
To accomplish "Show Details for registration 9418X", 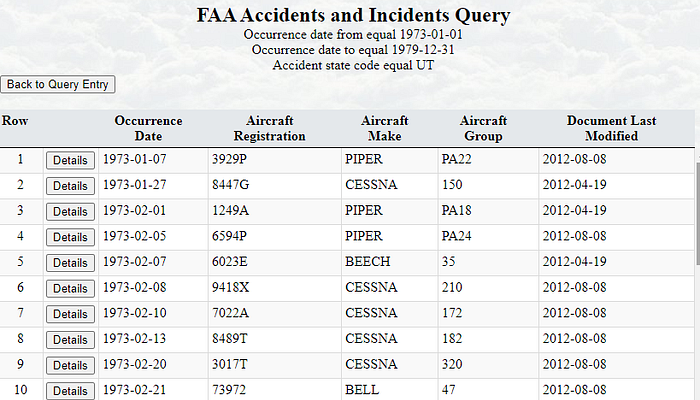I will (70, 289).
